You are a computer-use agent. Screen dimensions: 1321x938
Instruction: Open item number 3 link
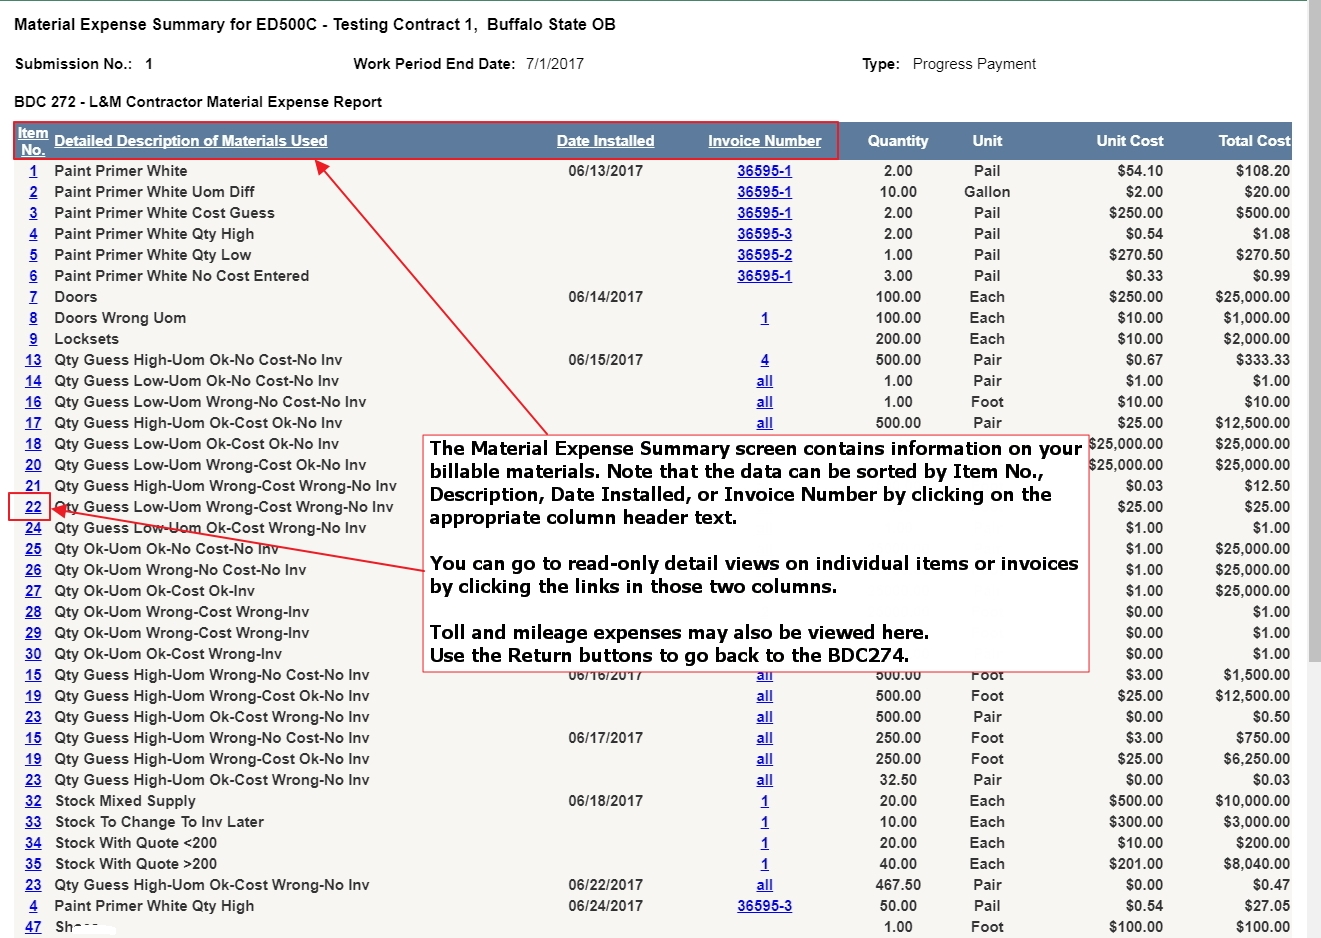(x=33, y=213)
